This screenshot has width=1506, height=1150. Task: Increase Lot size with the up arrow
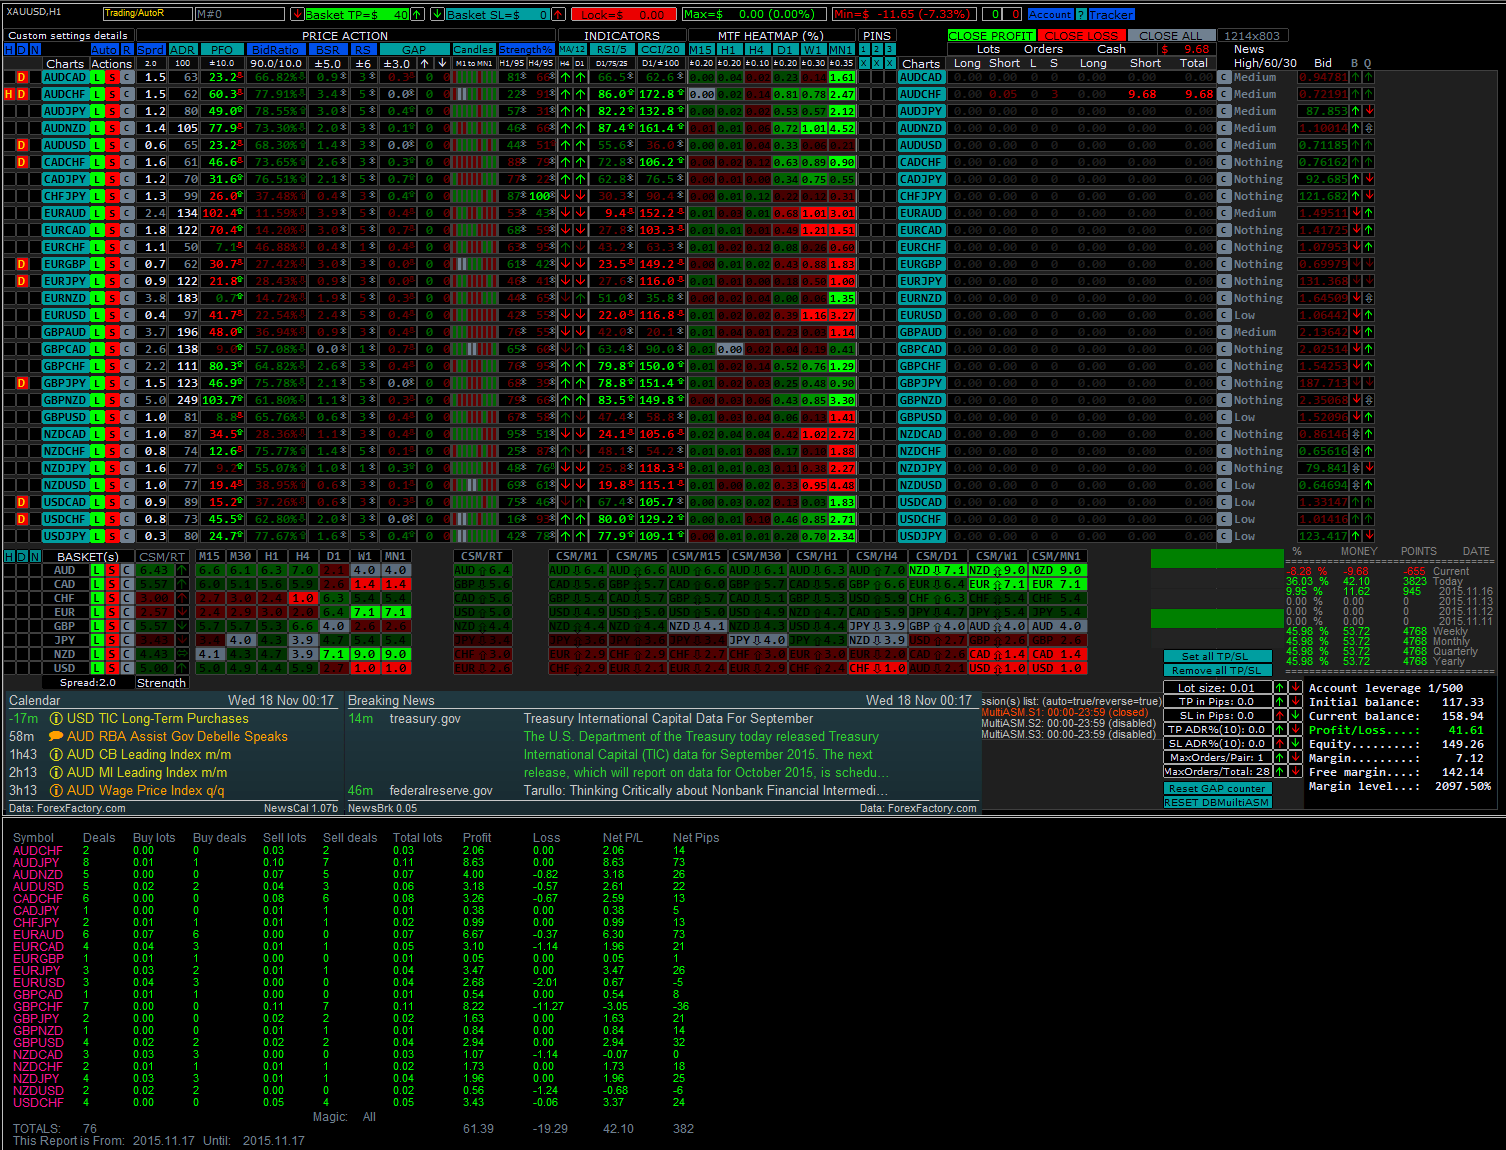pos(1280,688)
